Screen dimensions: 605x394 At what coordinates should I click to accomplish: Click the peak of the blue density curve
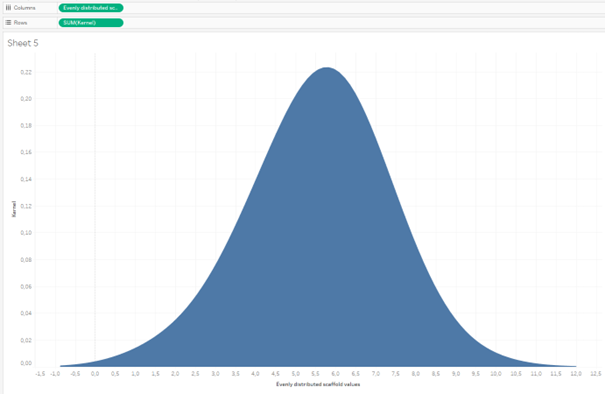click(x=327, y=69)
